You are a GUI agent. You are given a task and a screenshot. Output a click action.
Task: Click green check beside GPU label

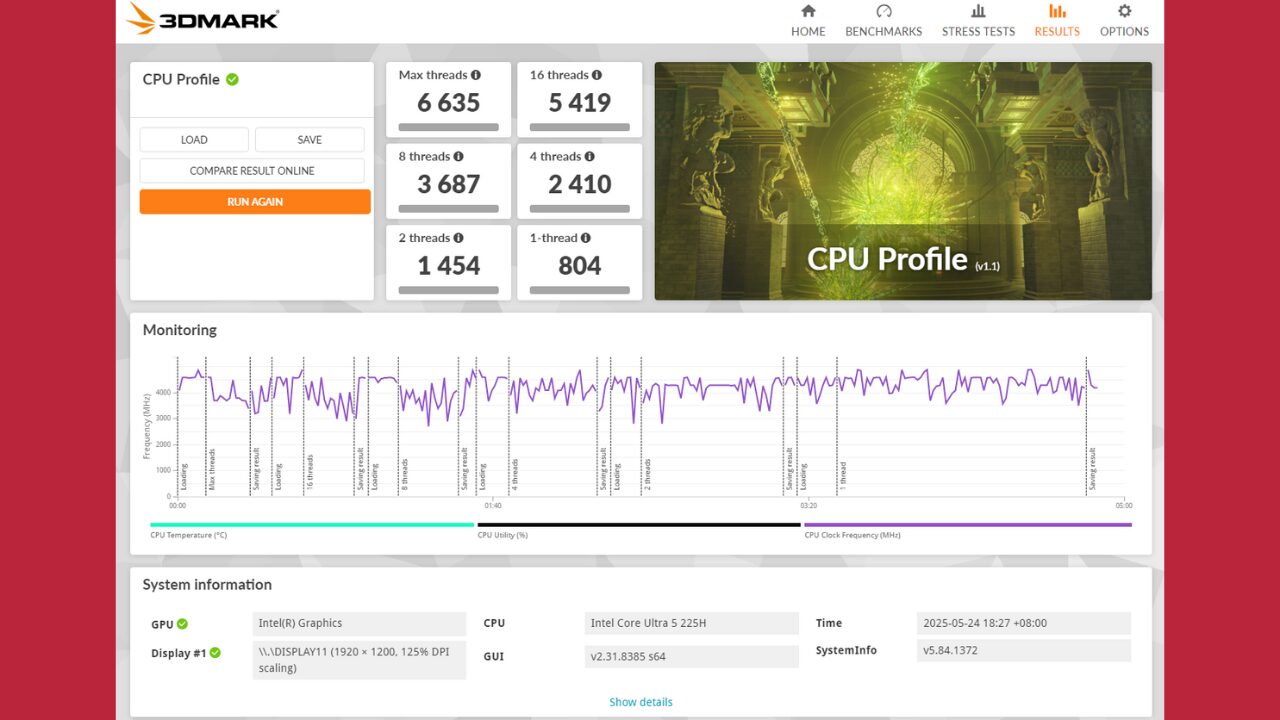[x=182, y=624]
